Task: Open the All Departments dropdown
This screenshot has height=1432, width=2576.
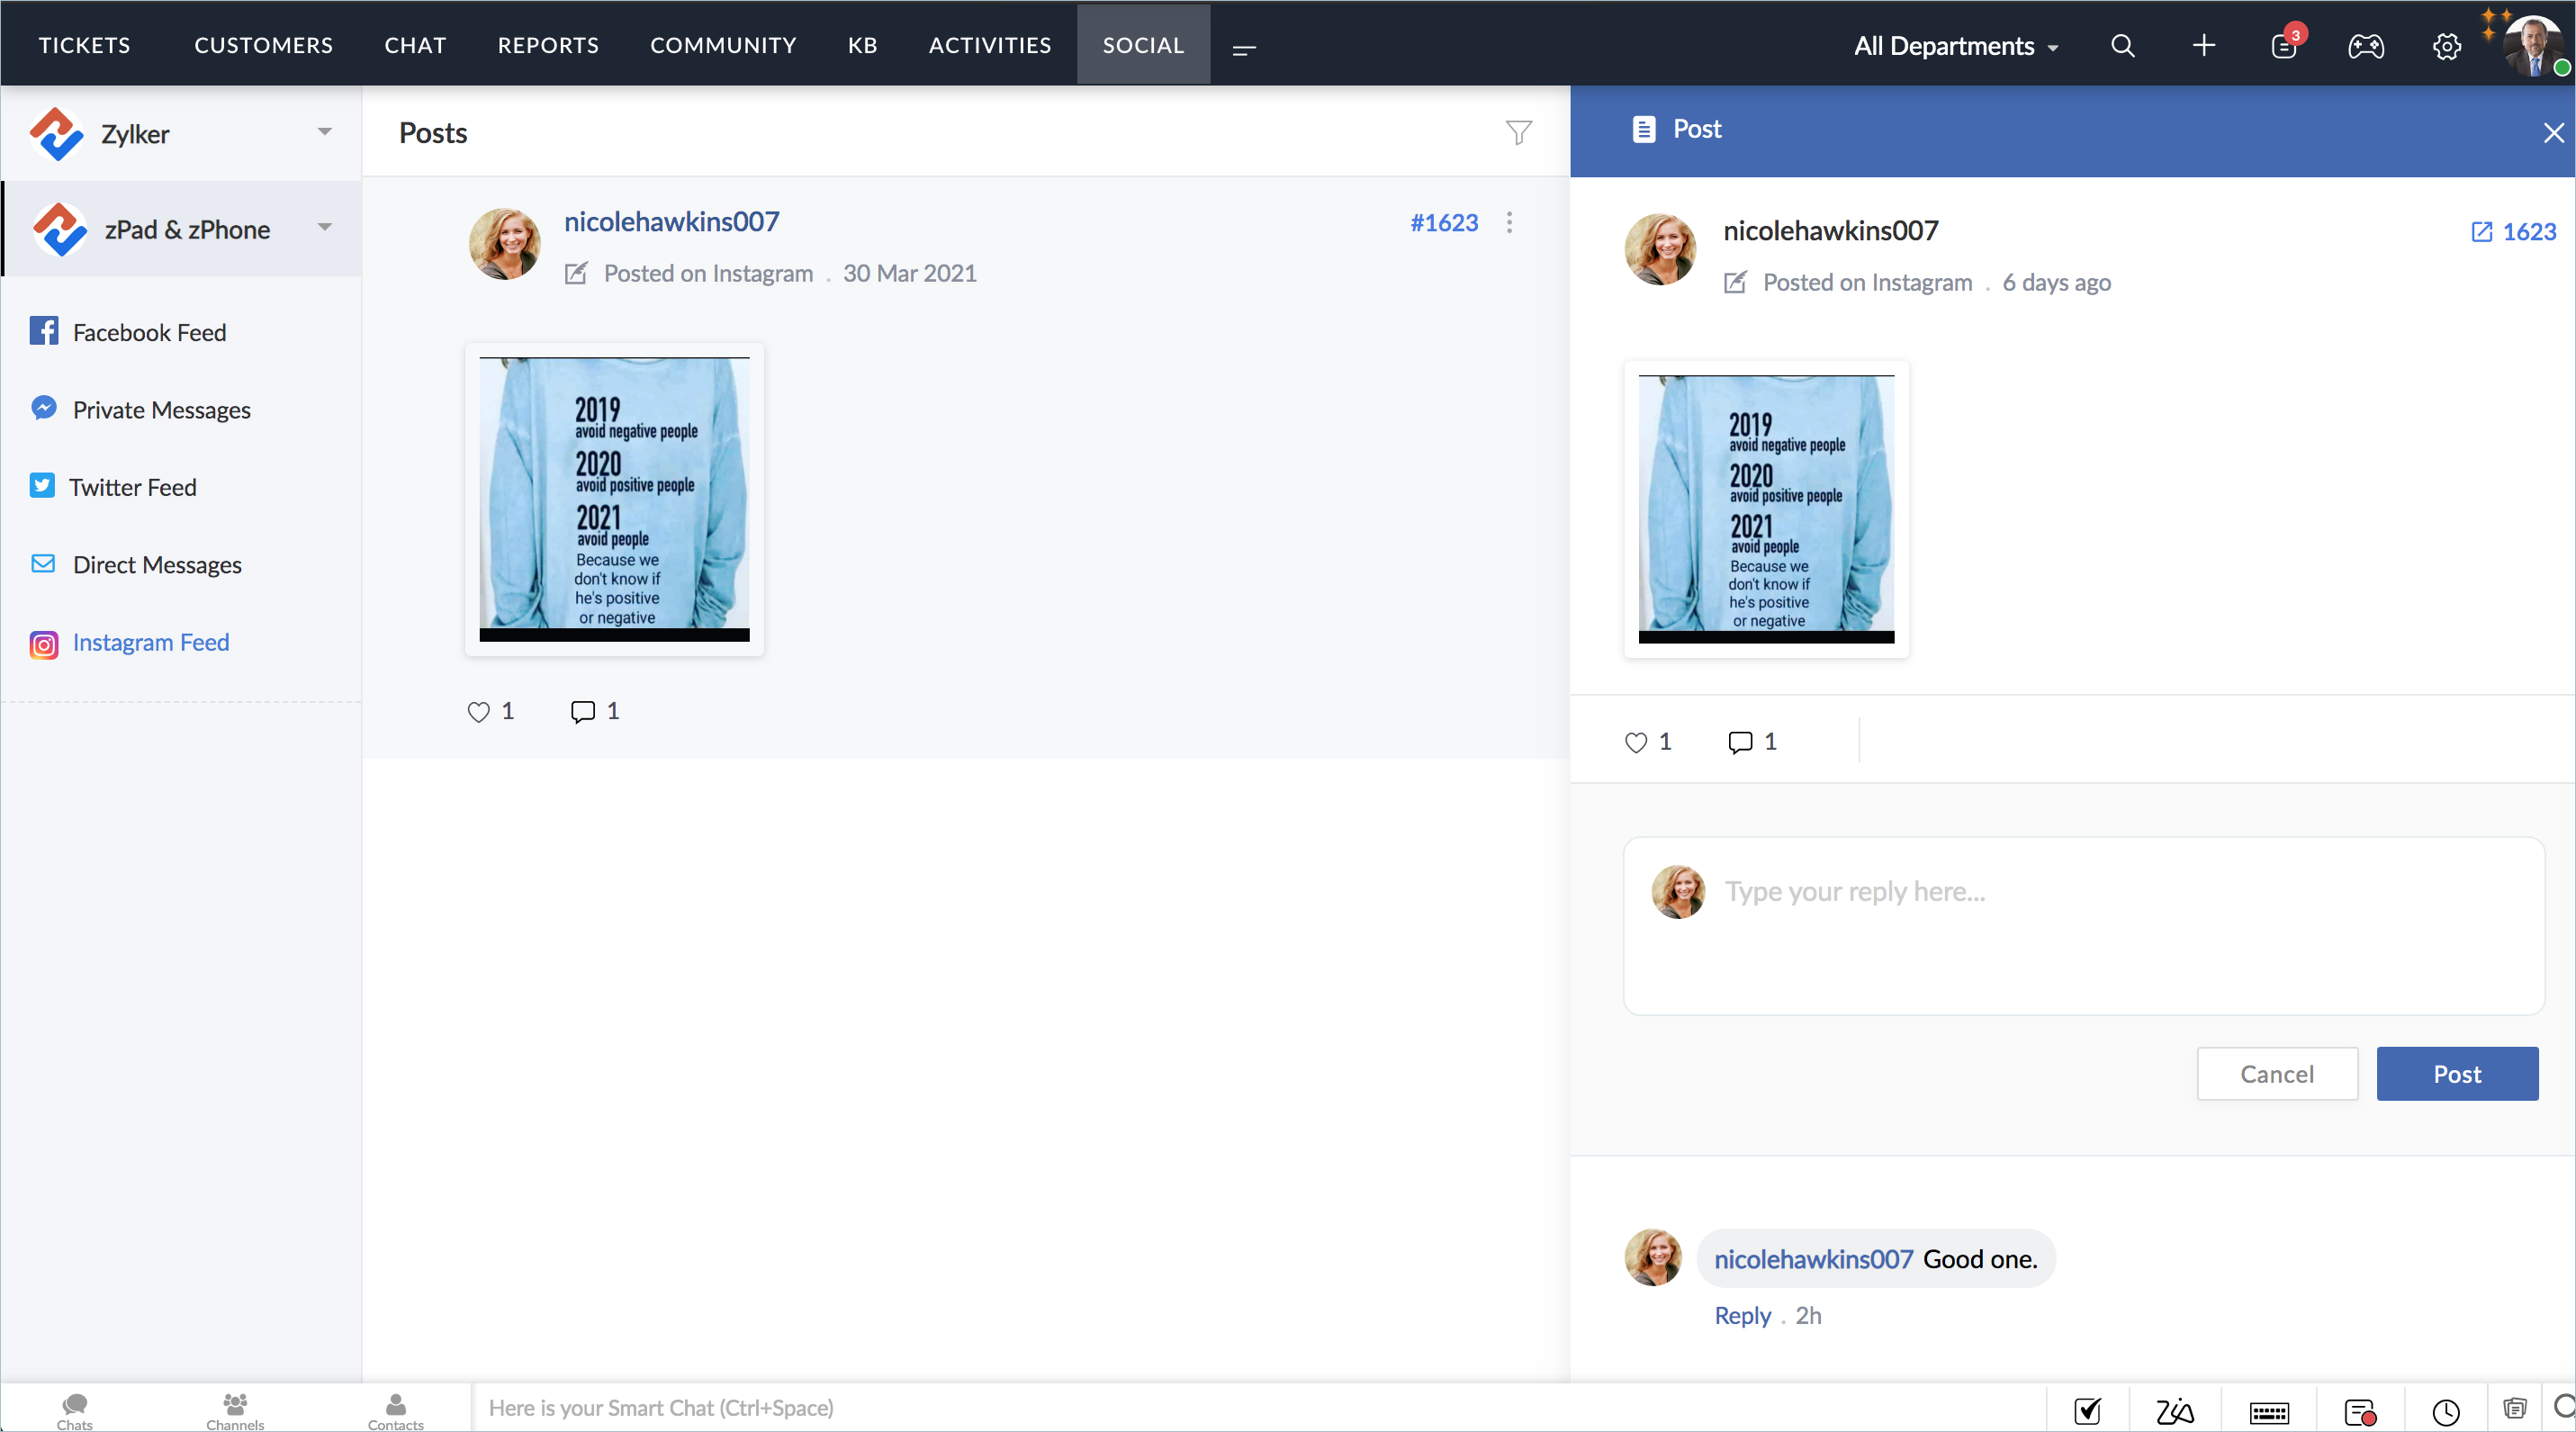Action: coord(1955,46)
